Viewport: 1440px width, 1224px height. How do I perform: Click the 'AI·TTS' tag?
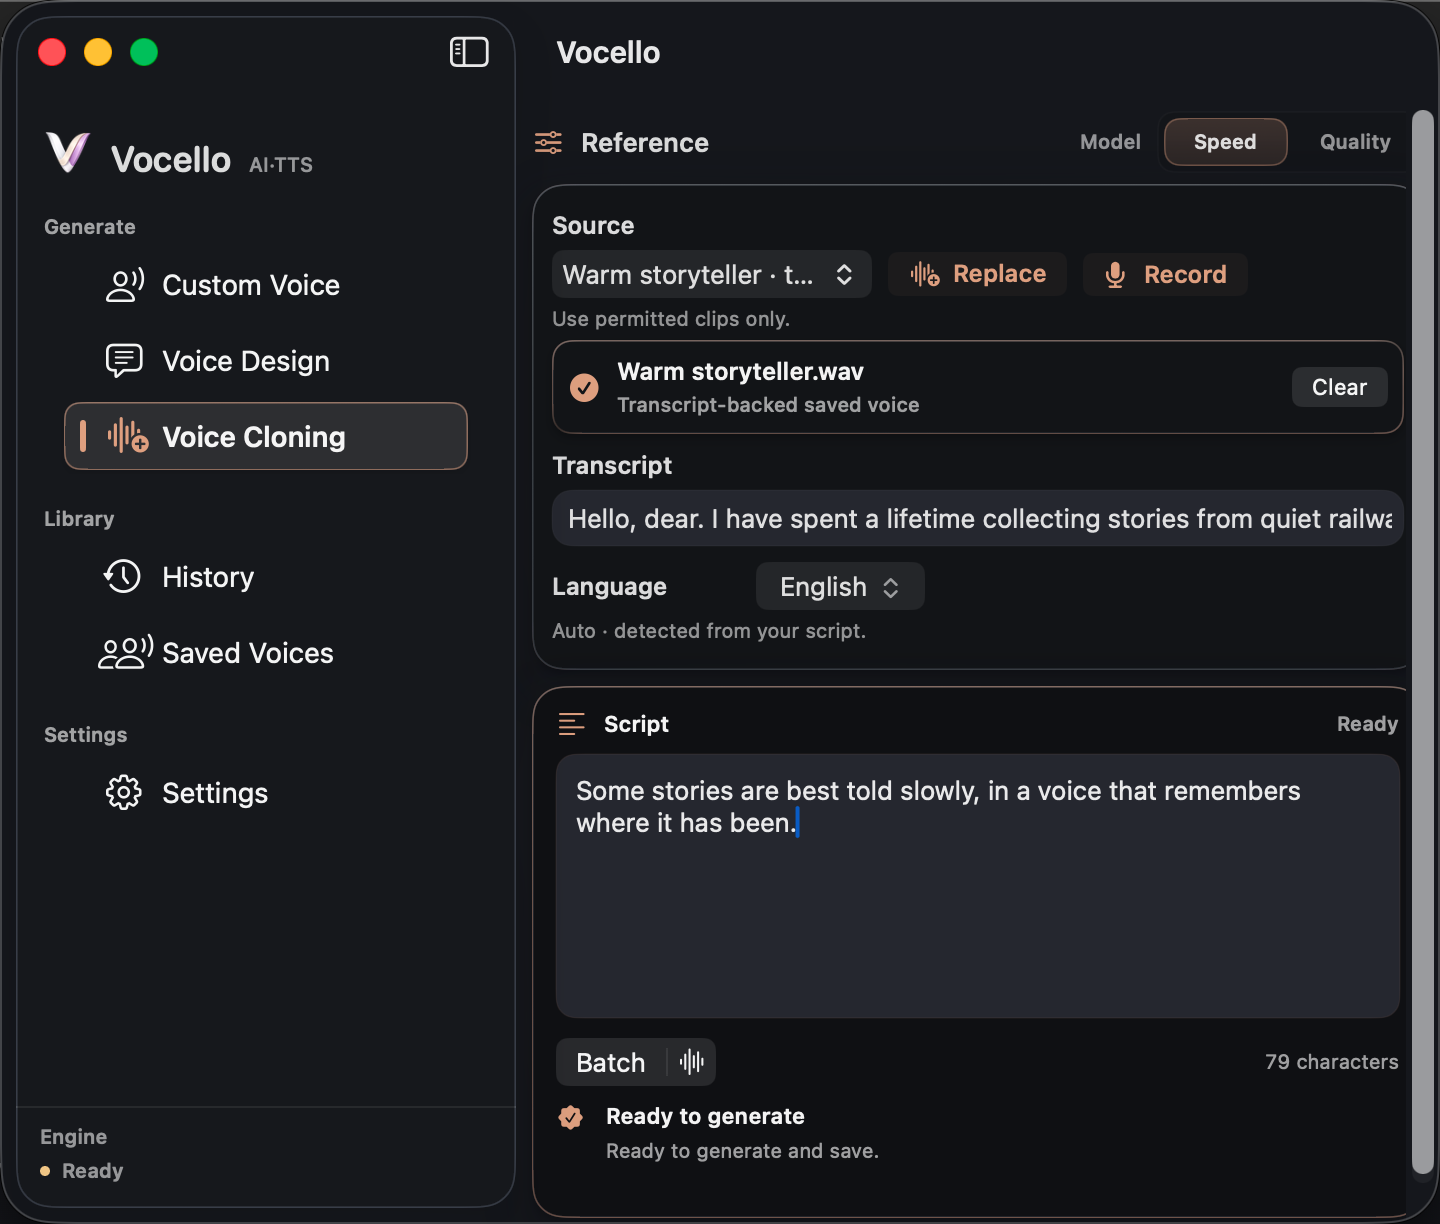click(x=281, y=165)
